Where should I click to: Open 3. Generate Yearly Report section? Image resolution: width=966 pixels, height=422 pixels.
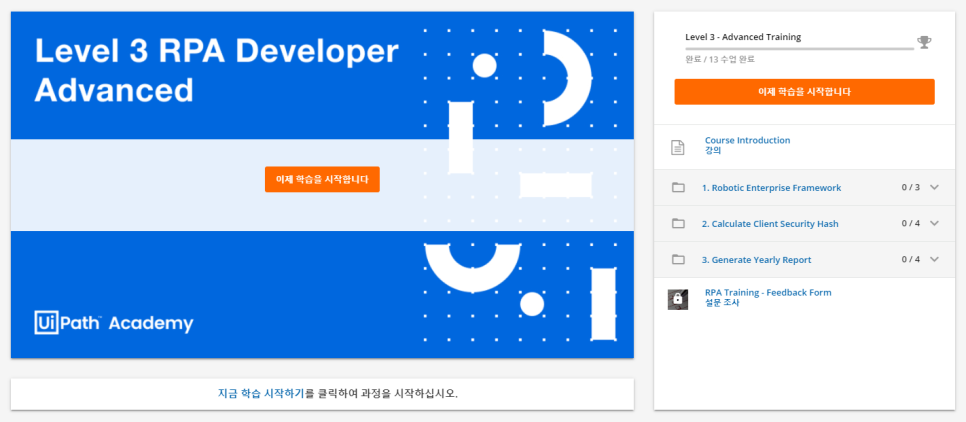coord(757,260)
